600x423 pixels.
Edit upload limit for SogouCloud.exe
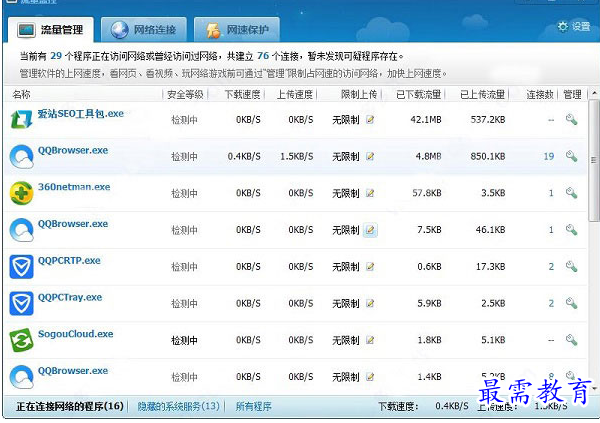(370, 340)
